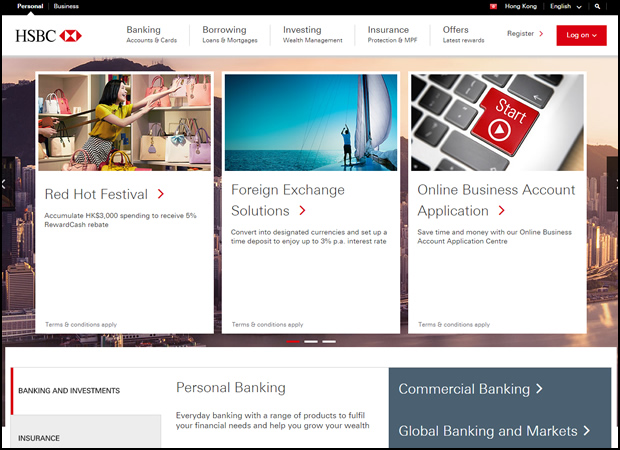Click Terms & conditions under Foreign Exchange
620x450 pixels.
(x=267, y=324)
